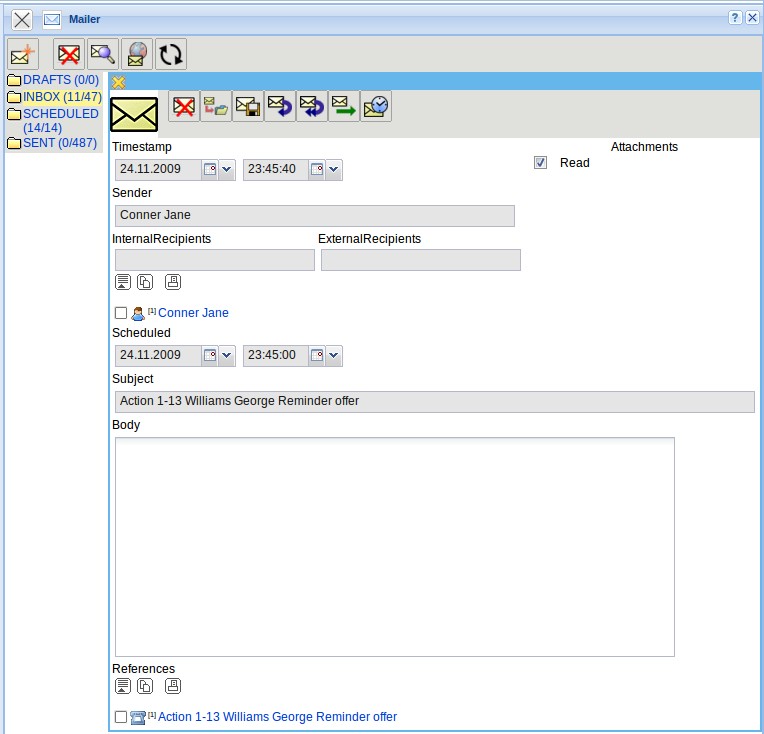Expand the Scheduled time dropdown
Viewport: 764px width, 734px height.
point(334,356)
